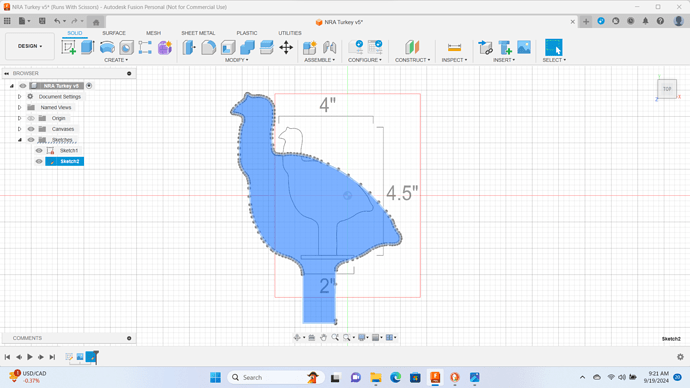The height and width of the screenshot is (388, 690).
Task: Open the CREATE dropdown menu
Action: pos(116,60)
